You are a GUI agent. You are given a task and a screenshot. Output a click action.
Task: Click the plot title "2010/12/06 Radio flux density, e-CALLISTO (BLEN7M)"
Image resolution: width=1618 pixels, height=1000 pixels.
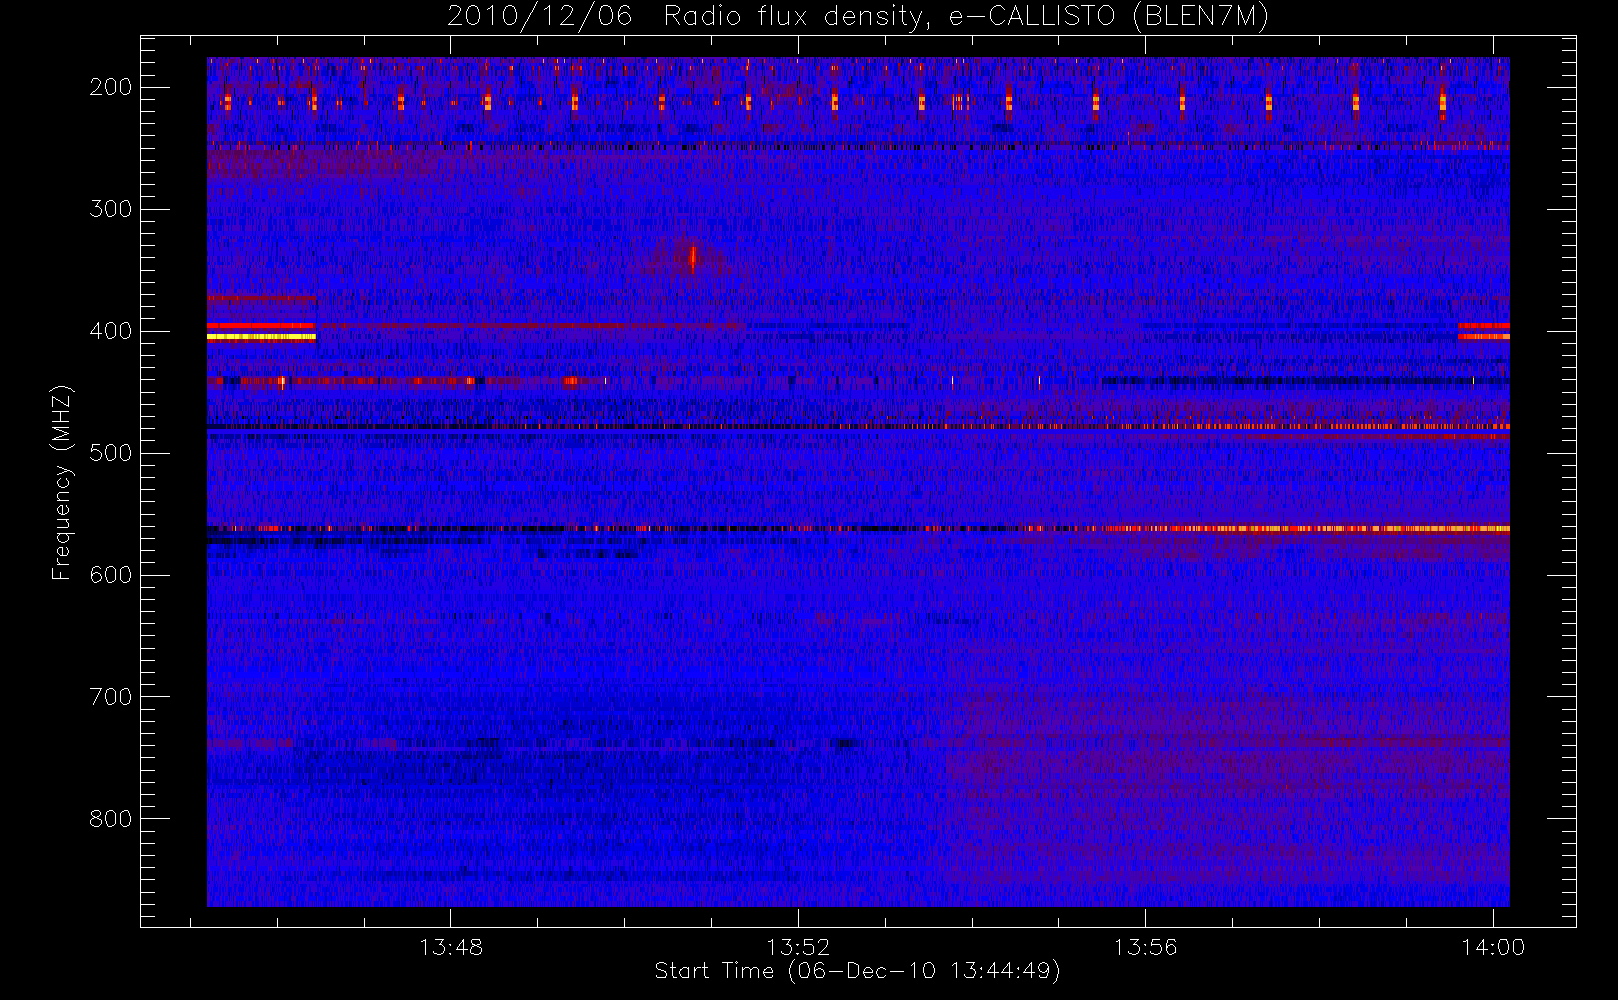(x=858, y=17)
